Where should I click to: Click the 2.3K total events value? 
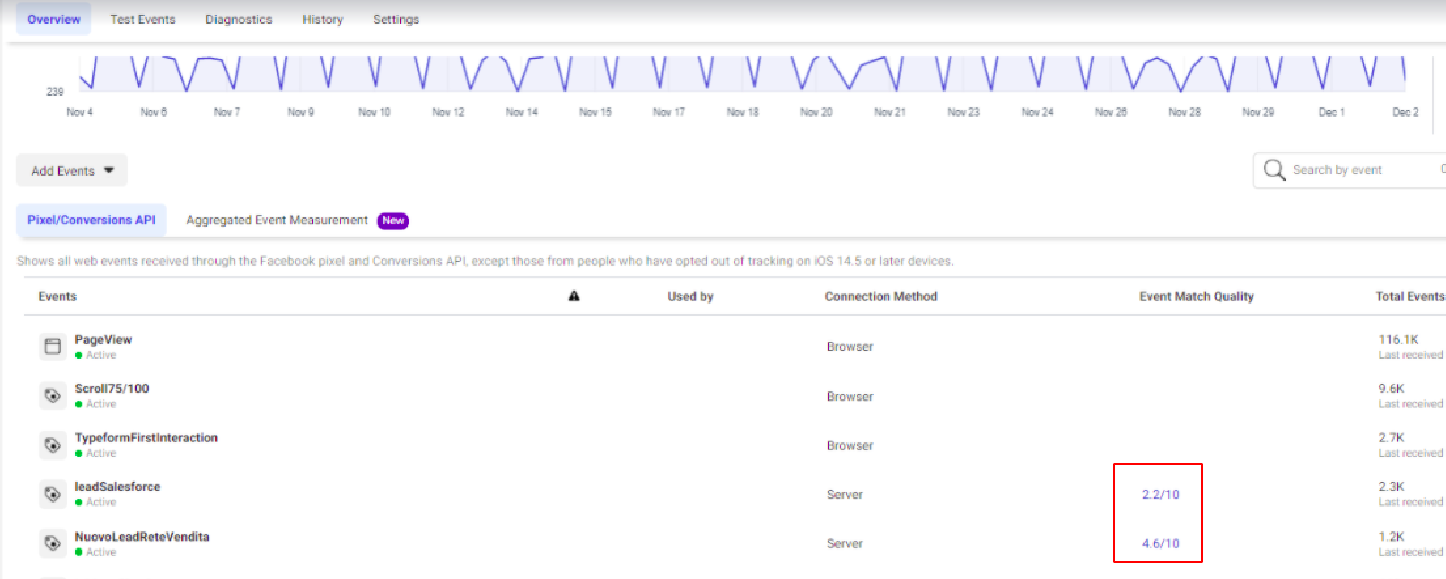click(1391, 487)
